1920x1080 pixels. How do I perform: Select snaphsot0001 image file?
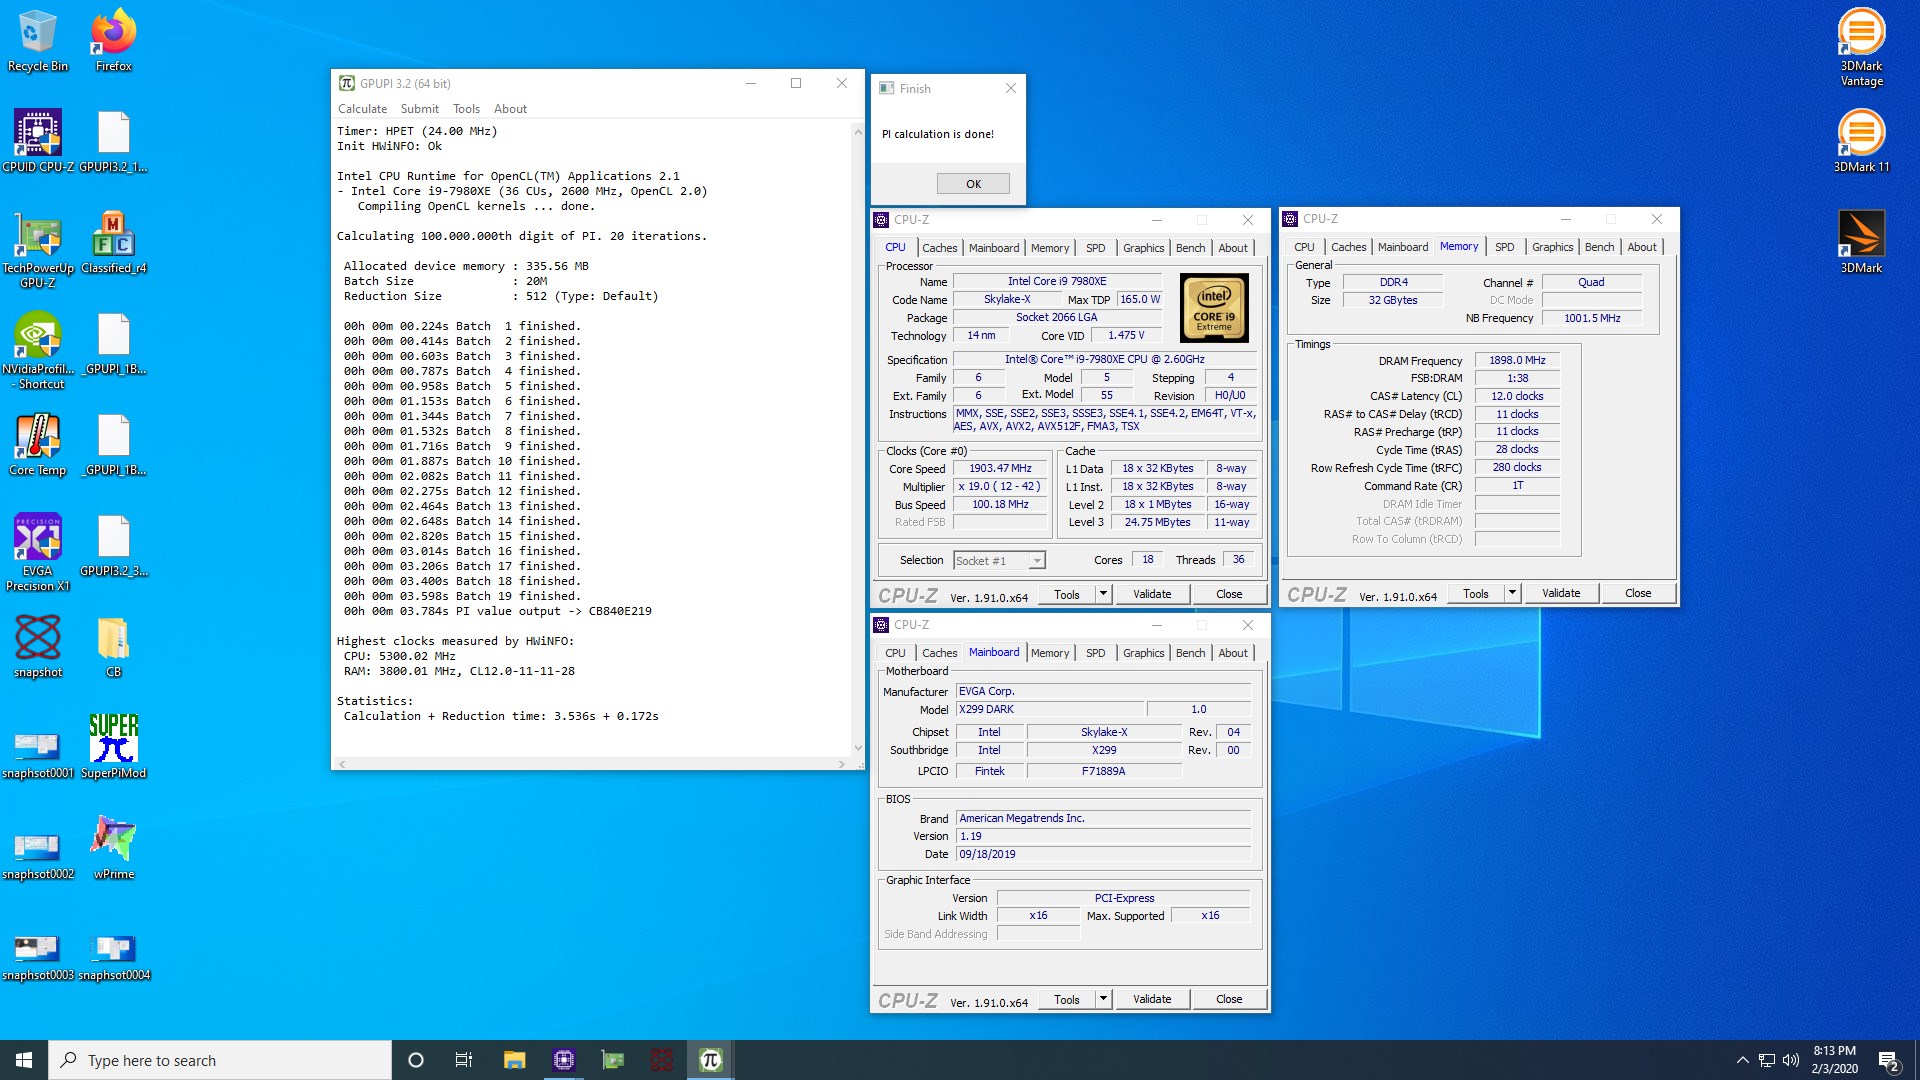pyautogui.click(x=38, y=755)
